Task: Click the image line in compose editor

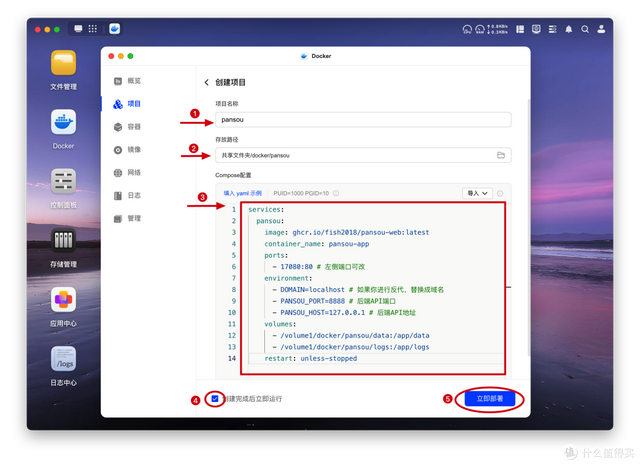Action: coord(347,232)
